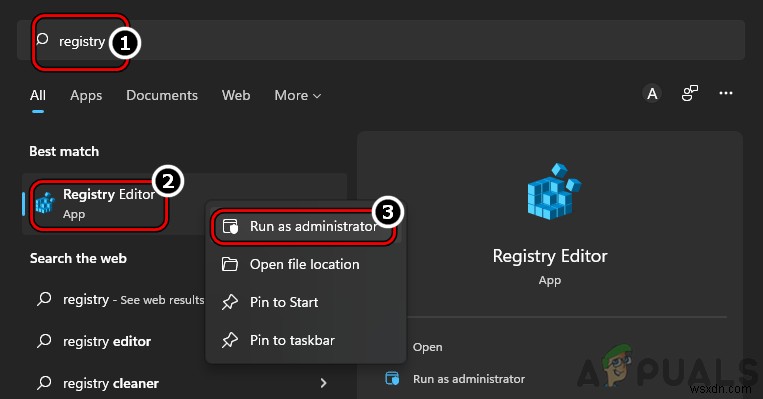Click Registry Editor title in preview pane

(550, 256)
